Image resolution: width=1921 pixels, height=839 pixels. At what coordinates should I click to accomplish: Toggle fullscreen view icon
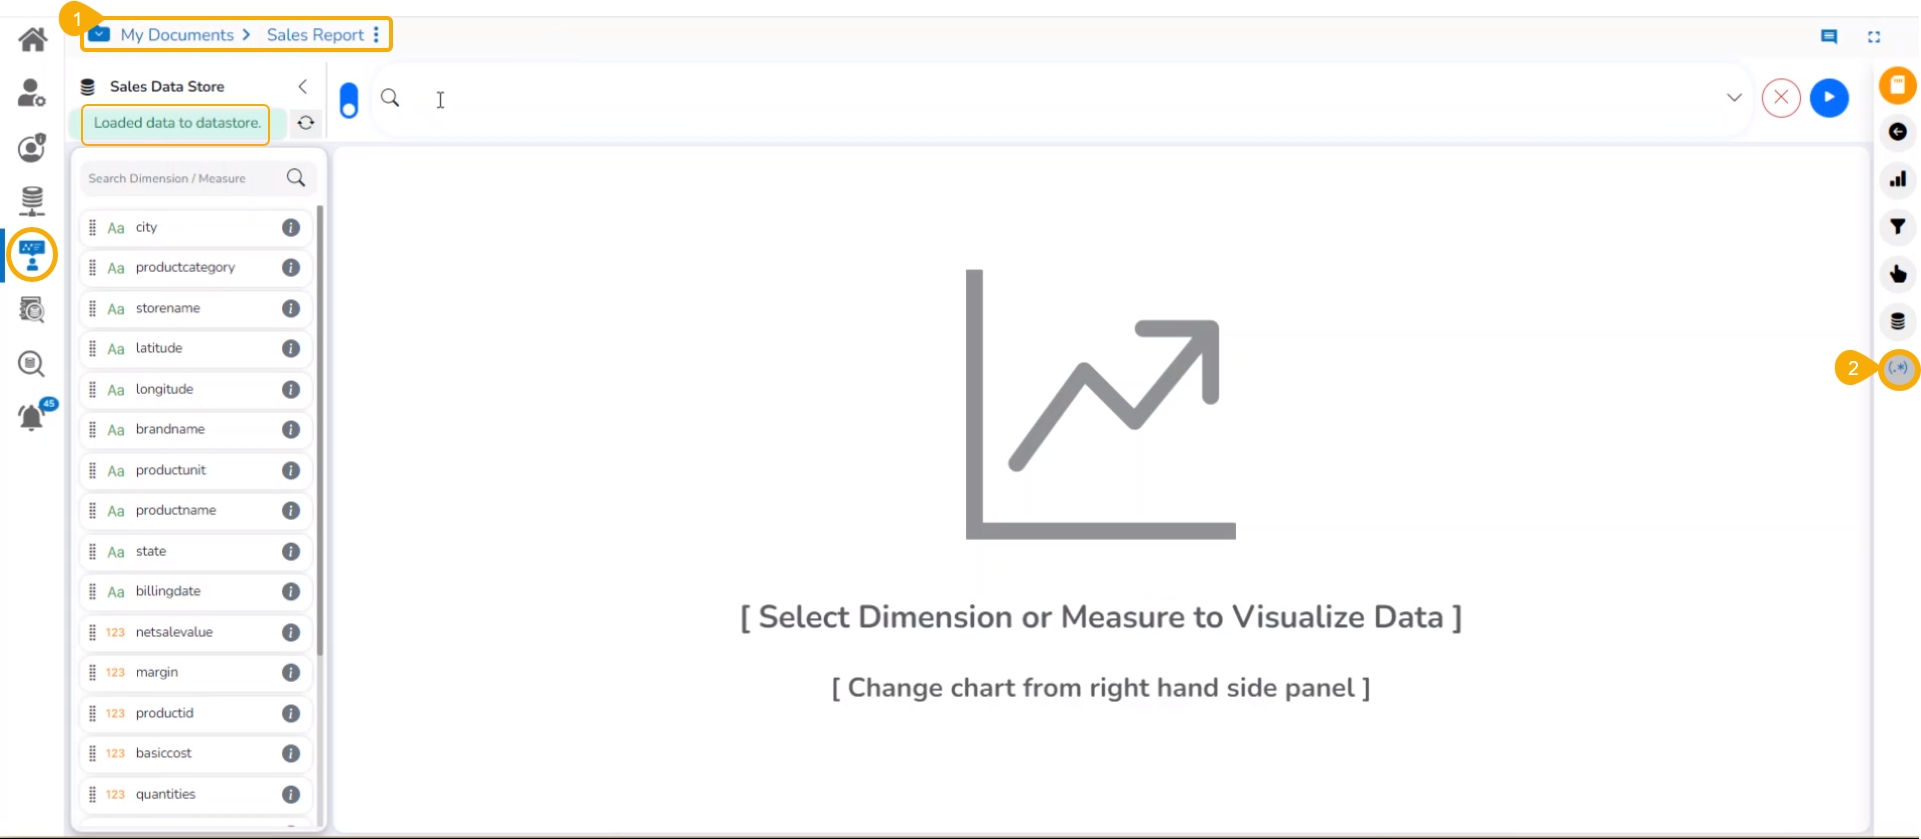[1874, 37]
